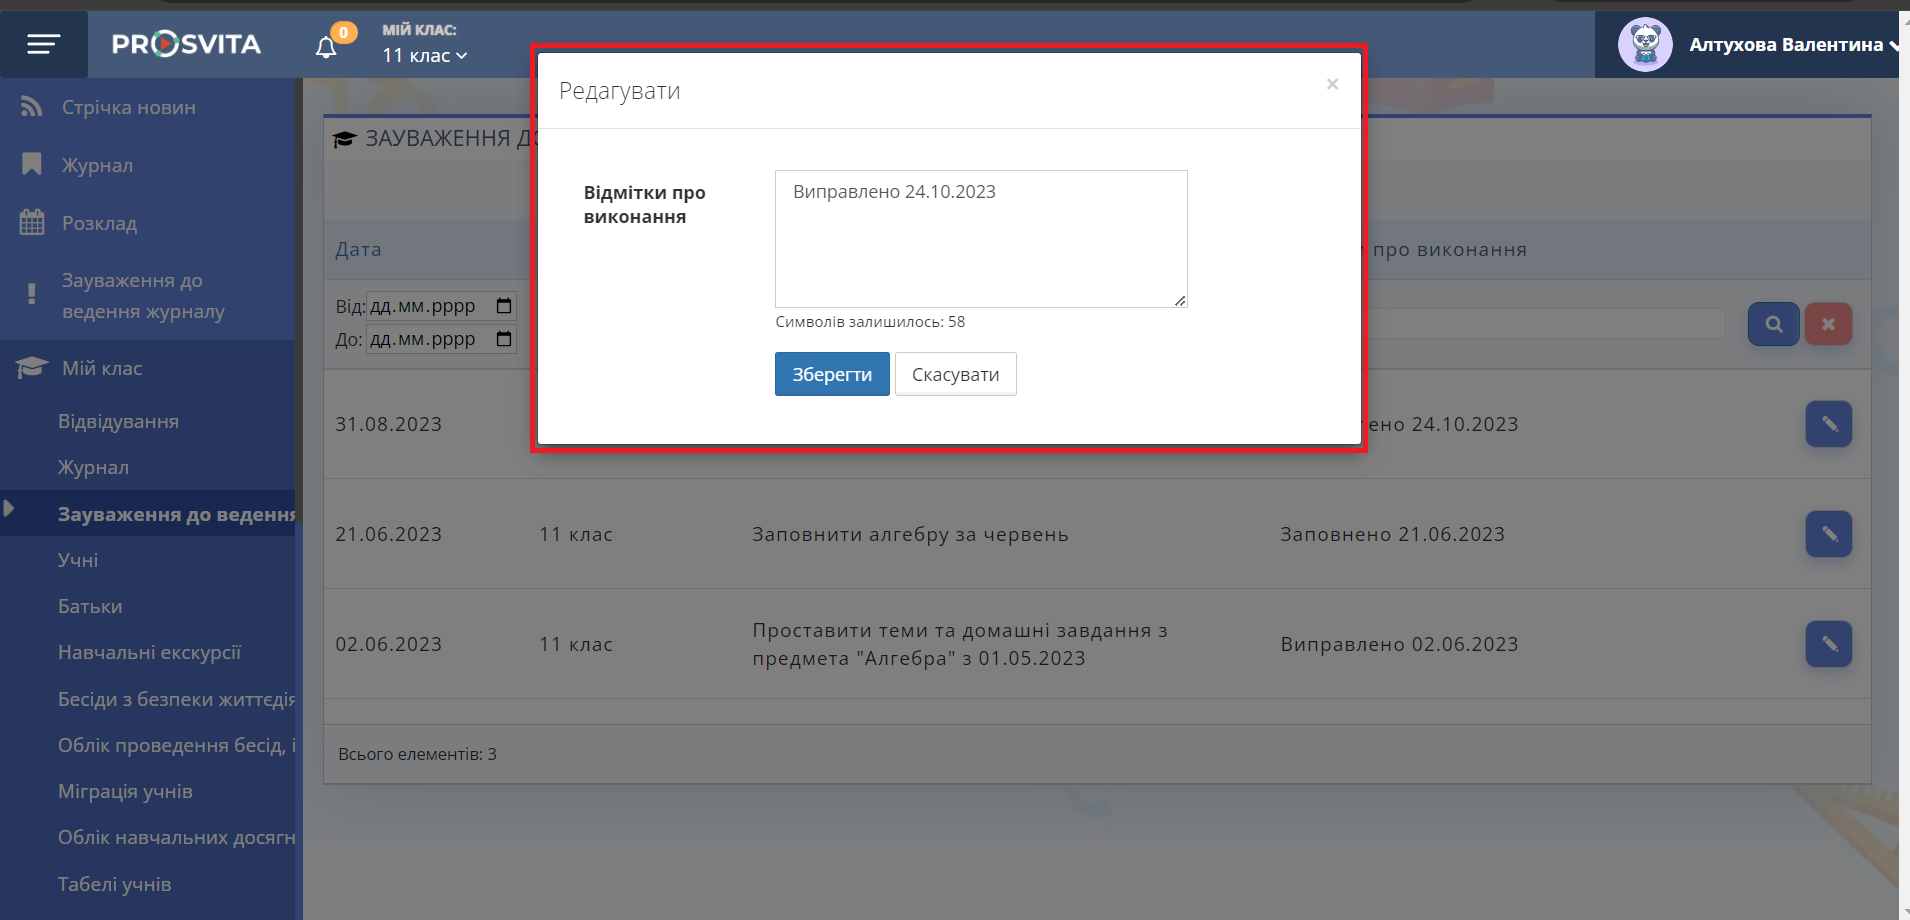Click the blue search magnifier button
The image size is (1910, 920).
point(1773,324)
